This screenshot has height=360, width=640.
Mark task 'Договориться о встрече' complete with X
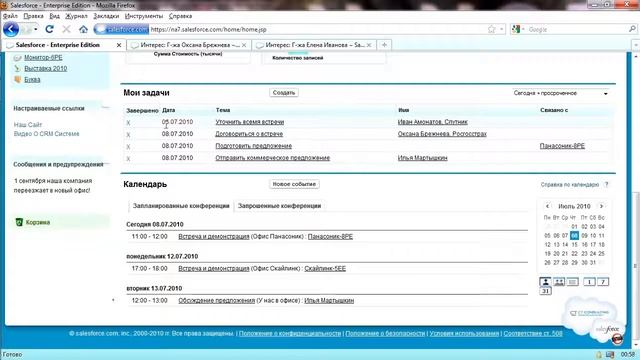tap(128, 134)
